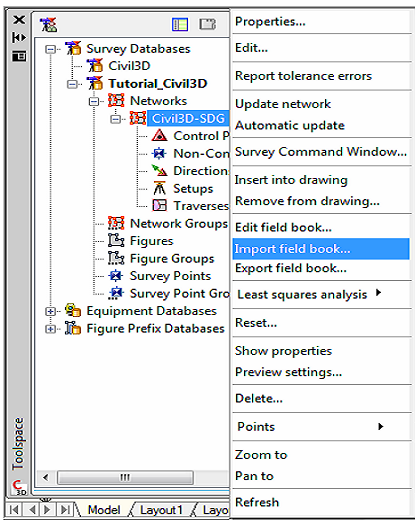Click the Survey Databases icon

[x=73, y=48]
